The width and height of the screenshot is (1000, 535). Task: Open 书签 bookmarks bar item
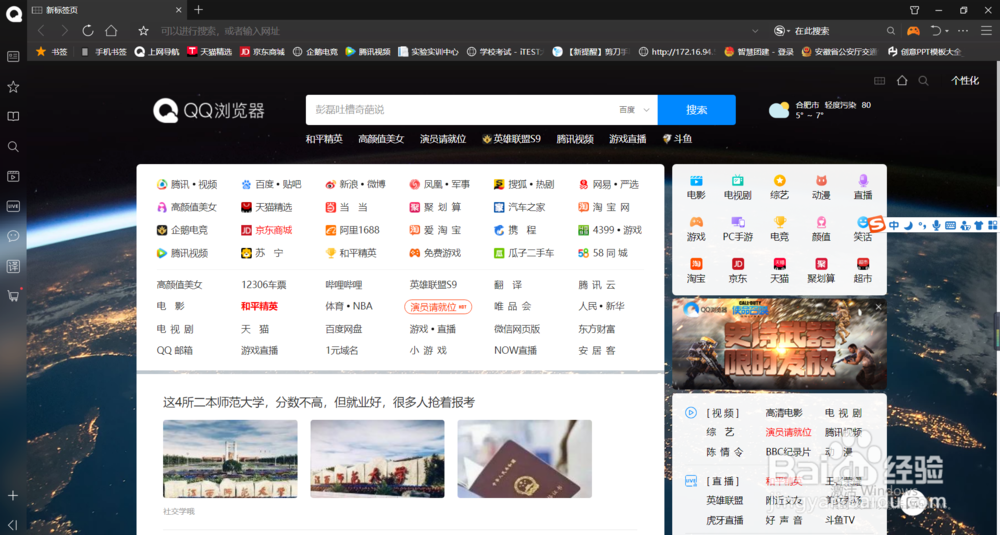pyautogui.click(x=52, y=52)
